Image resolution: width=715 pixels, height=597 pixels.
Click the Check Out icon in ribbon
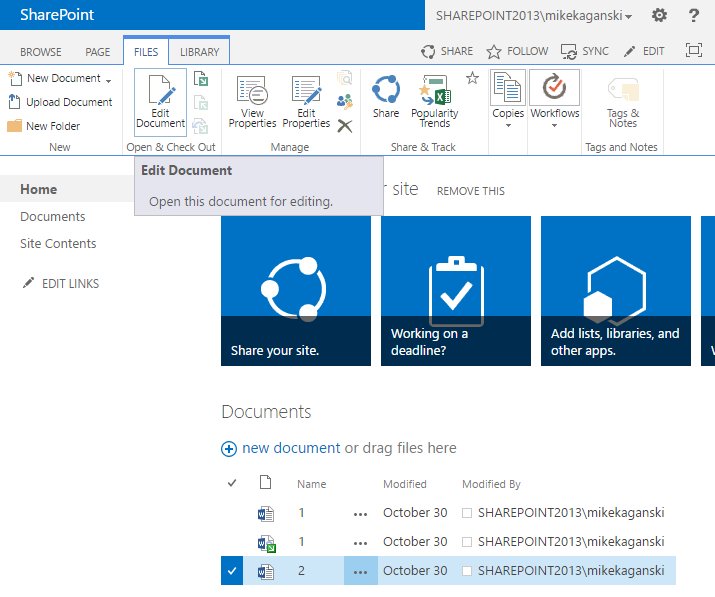coord(201,78)
